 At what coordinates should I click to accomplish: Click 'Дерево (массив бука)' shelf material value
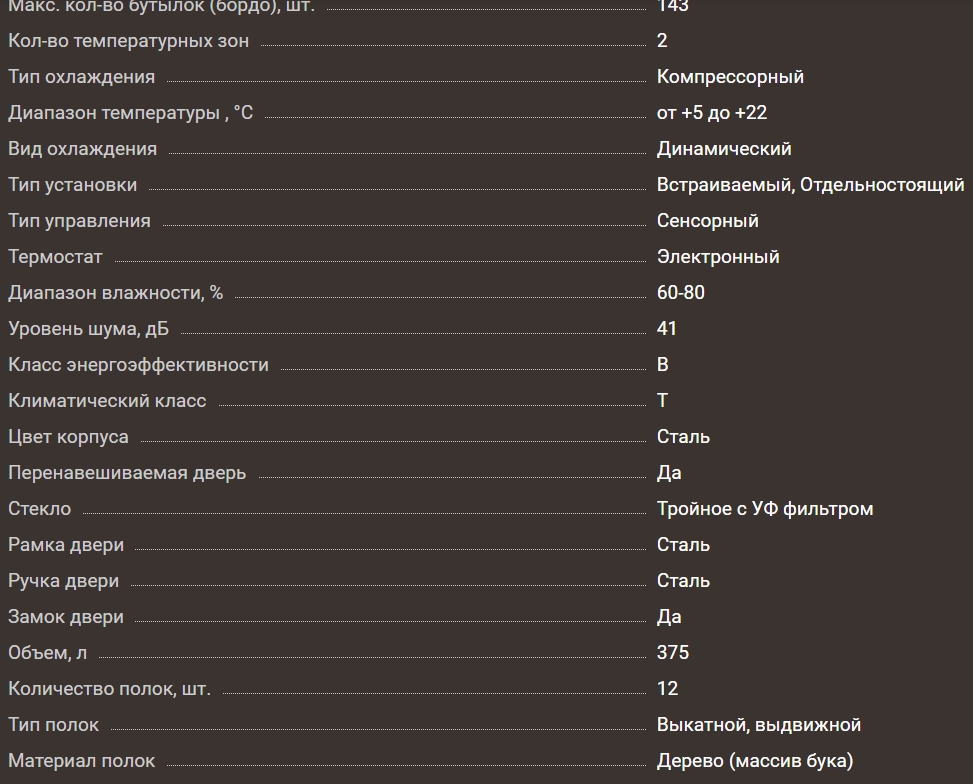coord(754,761)
